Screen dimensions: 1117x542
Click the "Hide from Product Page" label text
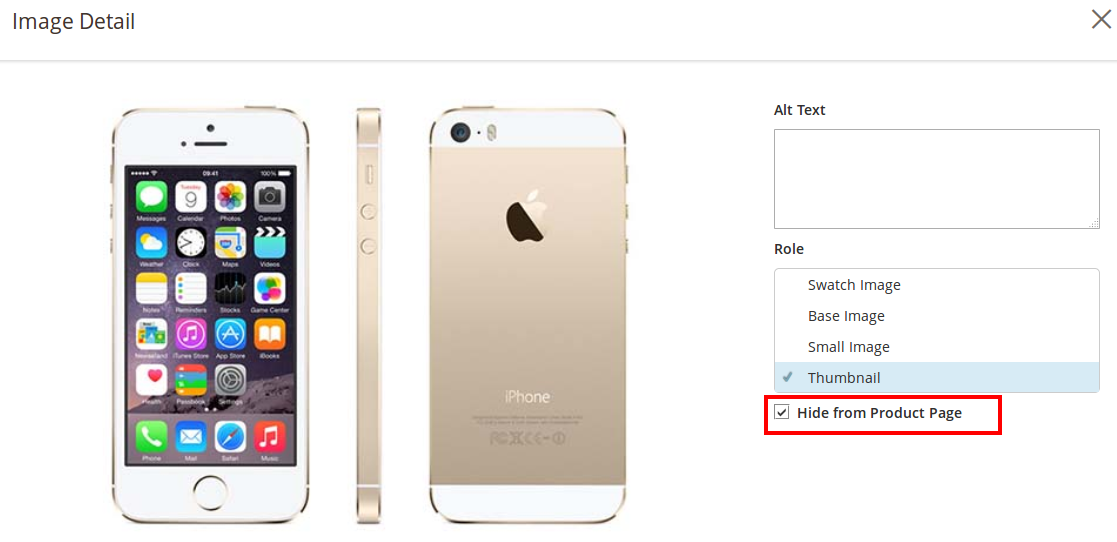879,413
